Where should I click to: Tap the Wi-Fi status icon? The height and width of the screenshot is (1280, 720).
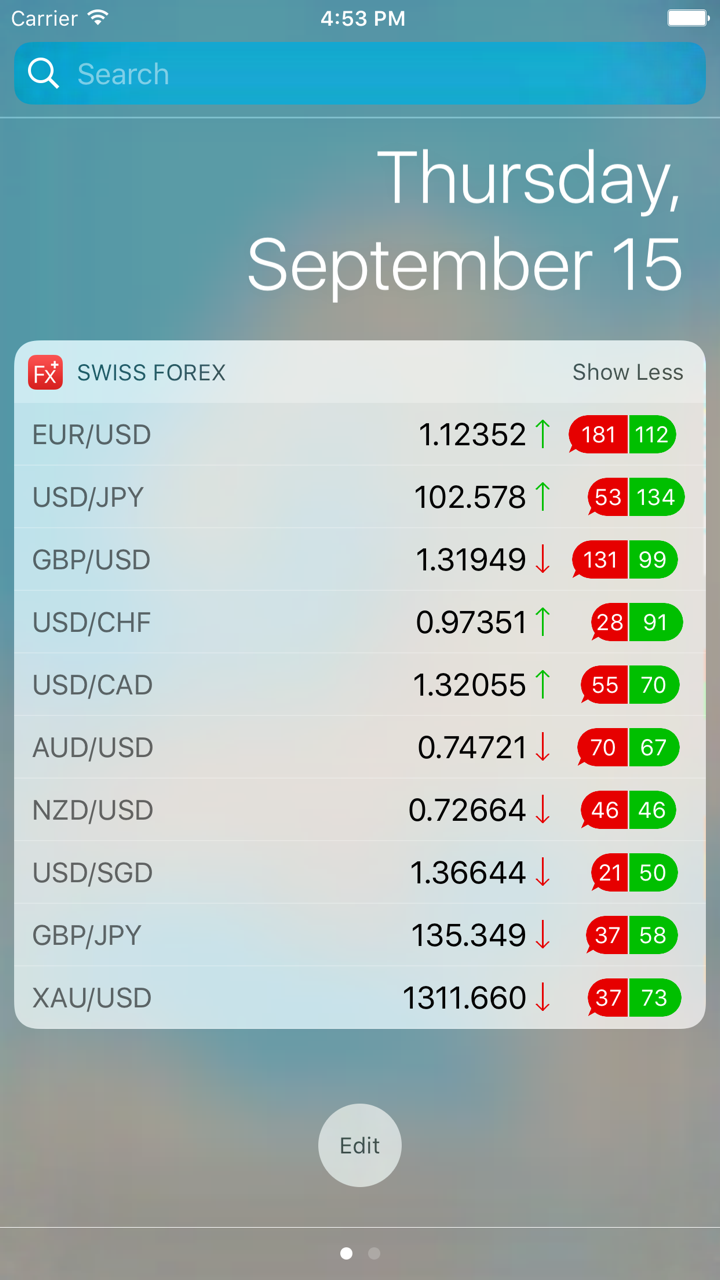pyautogui.click(x=97, y=18)
